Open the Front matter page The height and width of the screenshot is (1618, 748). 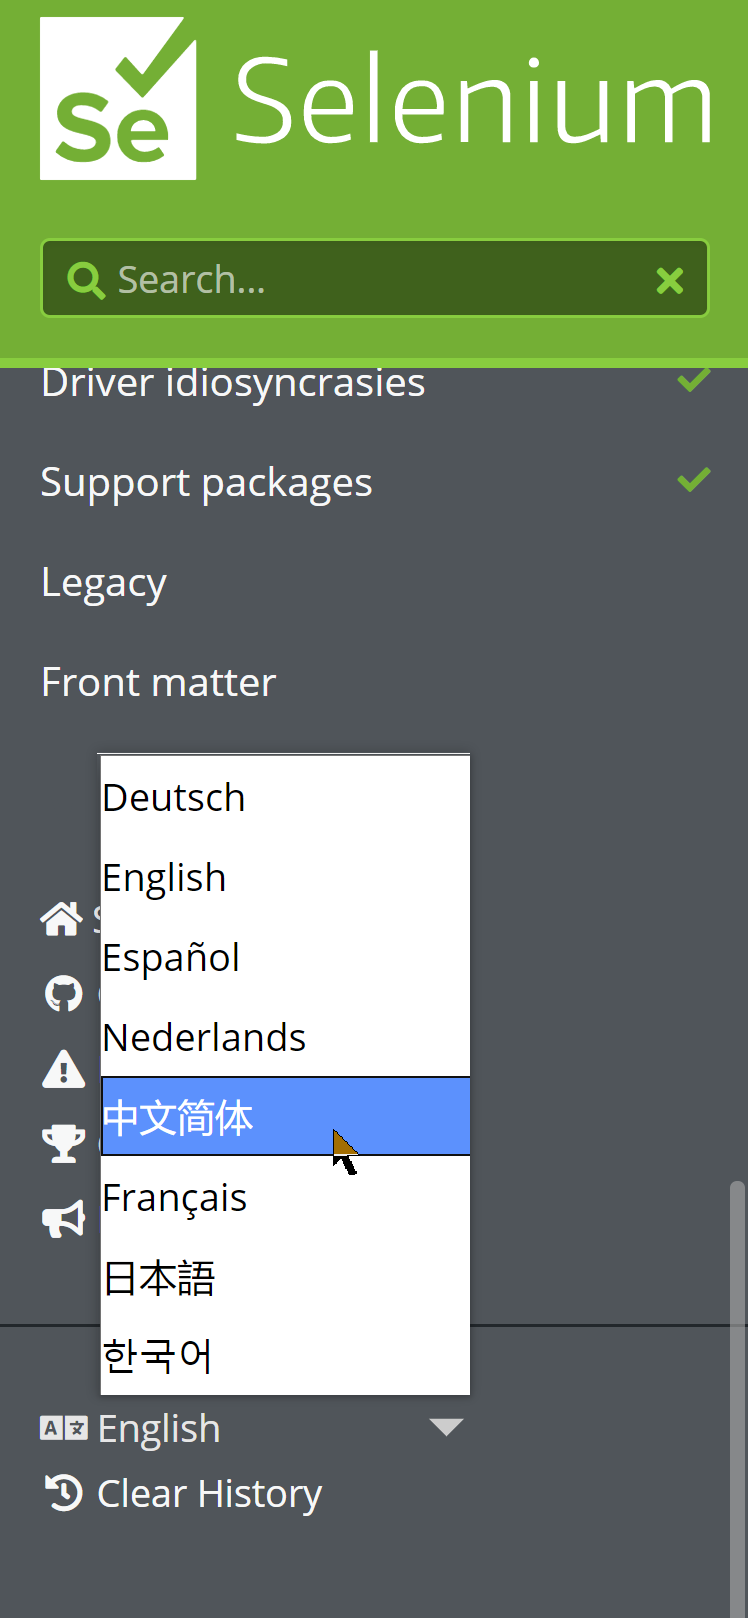158,682
